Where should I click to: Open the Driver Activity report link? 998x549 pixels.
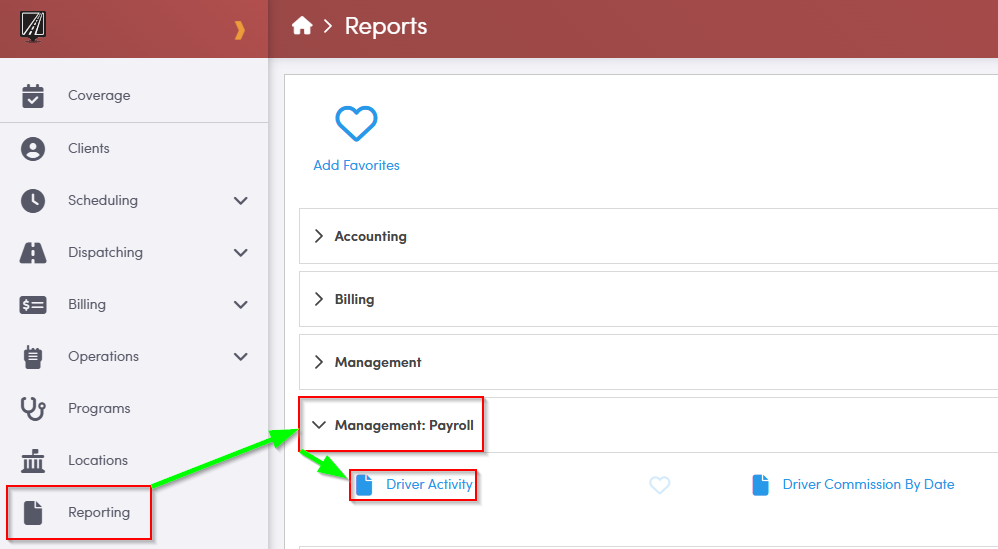coord(429,485)
